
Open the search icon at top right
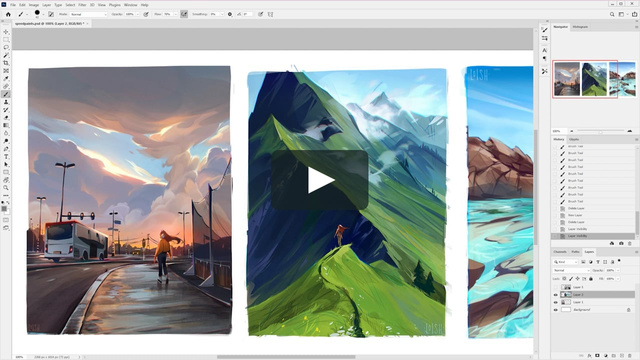pos(612,14)
